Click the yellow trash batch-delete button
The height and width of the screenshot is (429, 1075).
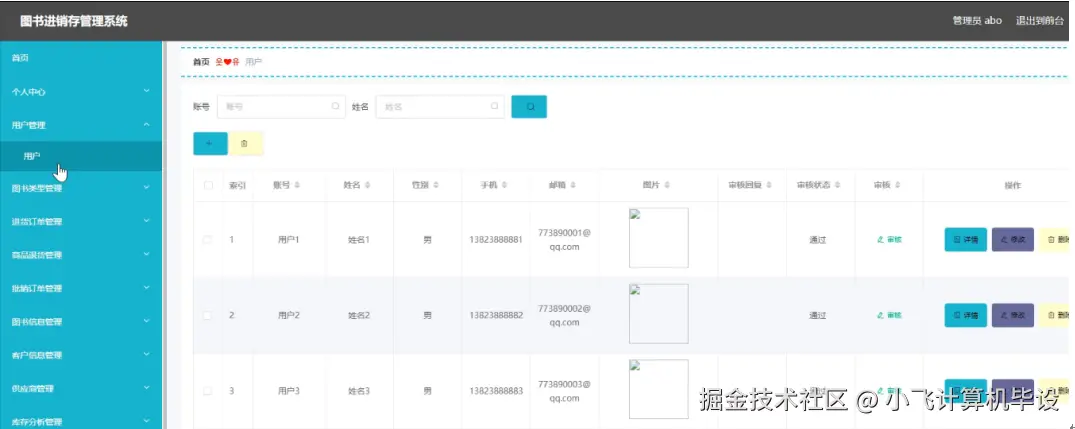click(x=245, y=143)
